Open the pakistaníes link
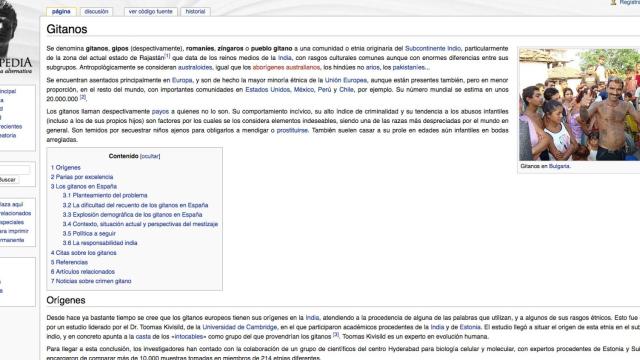Viewport: 640px width, 360px height. pos(409,67)
